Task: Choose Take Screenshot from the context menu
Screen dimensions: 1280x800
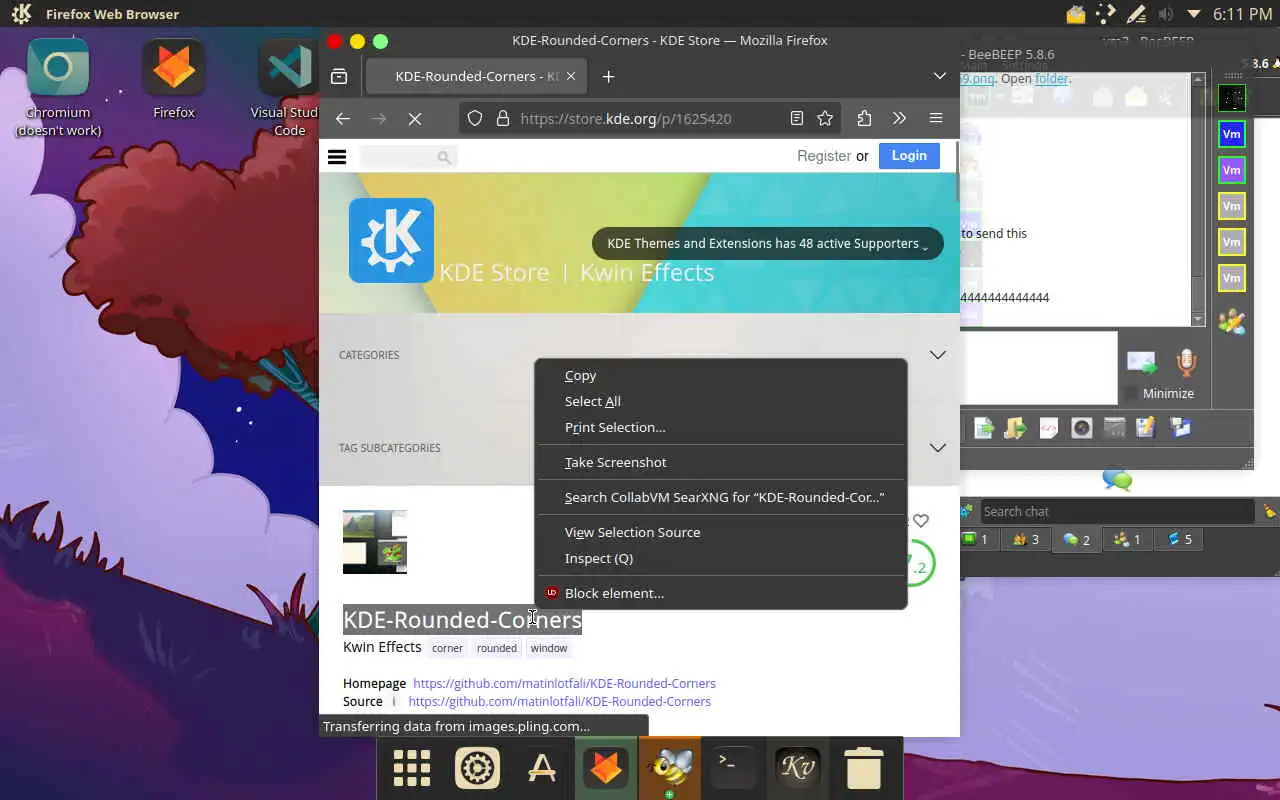Action: click(x=721, y=462)
